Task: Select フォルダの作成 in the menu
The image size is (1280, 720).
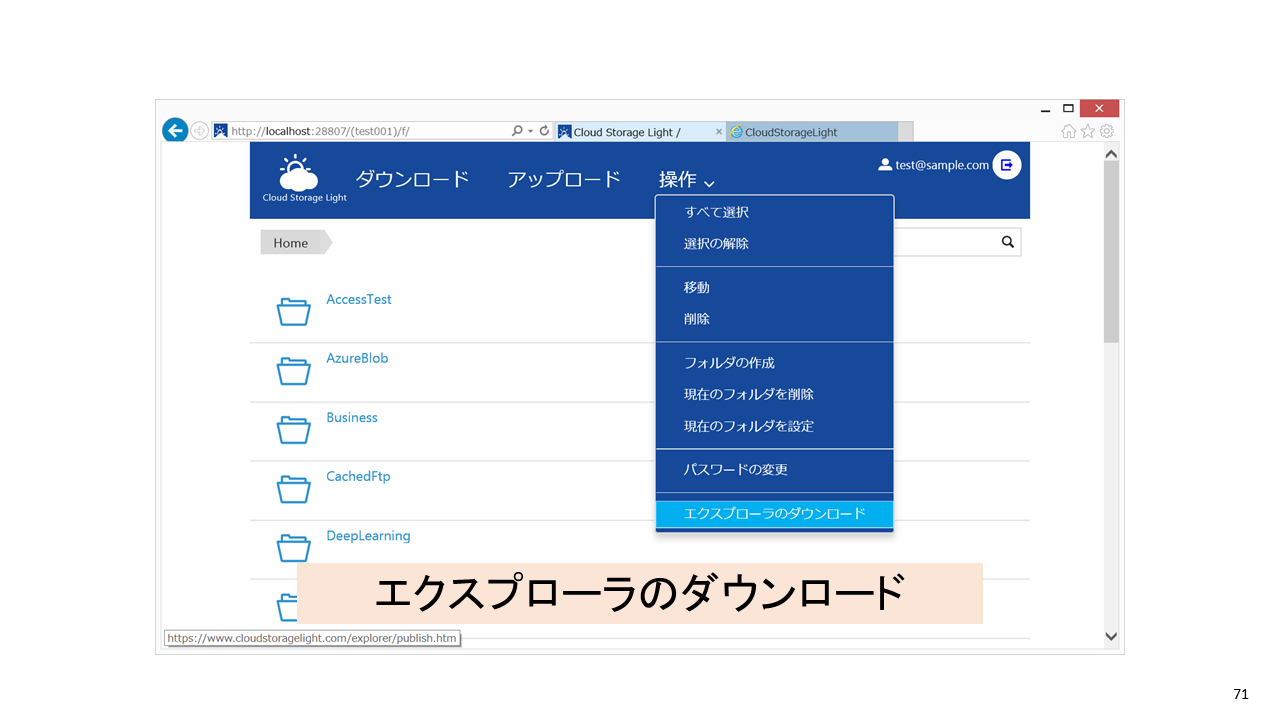Action: click(729, 362)
